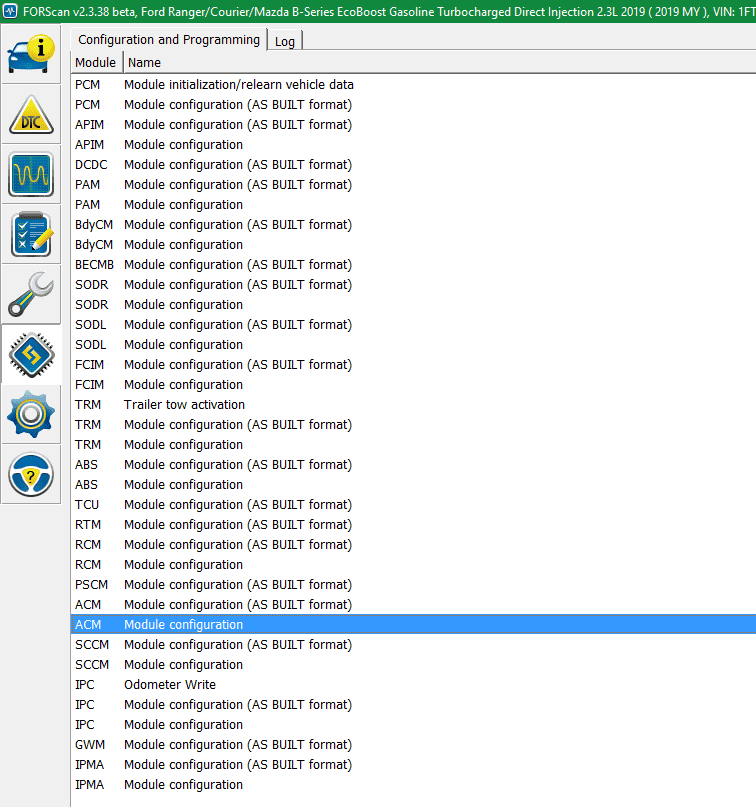Open the Help steering wheel icon

tap(31, 475)
